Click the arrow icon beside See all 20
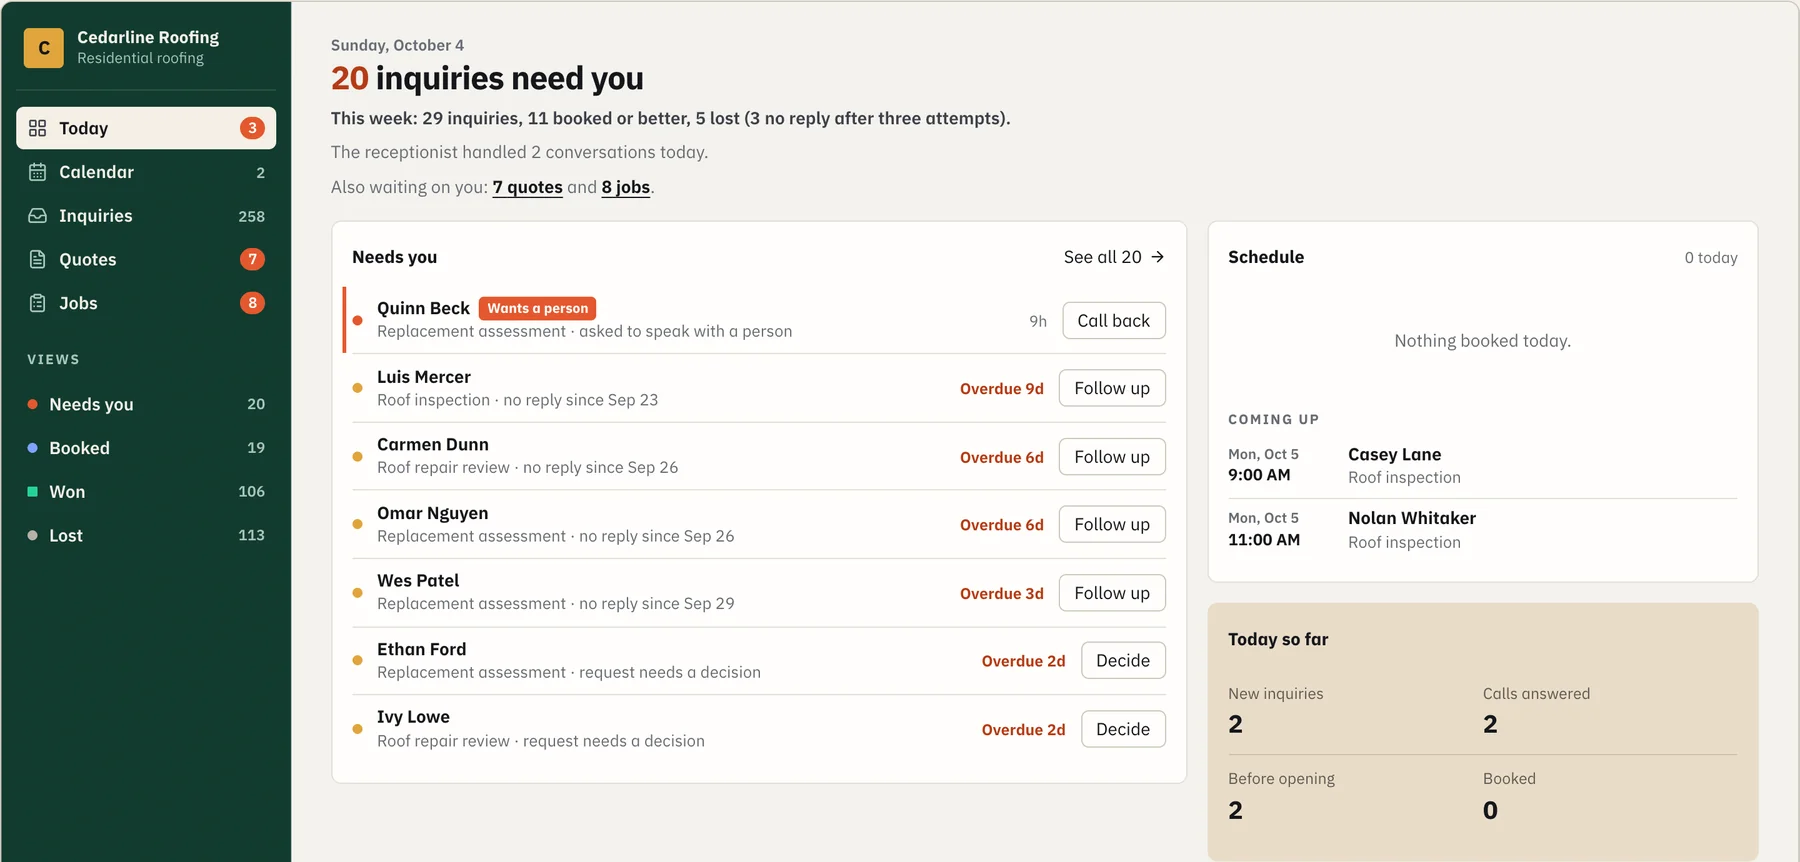Screen dimensions: 1800x862 pyautogui.click(x=1158, y=257)
